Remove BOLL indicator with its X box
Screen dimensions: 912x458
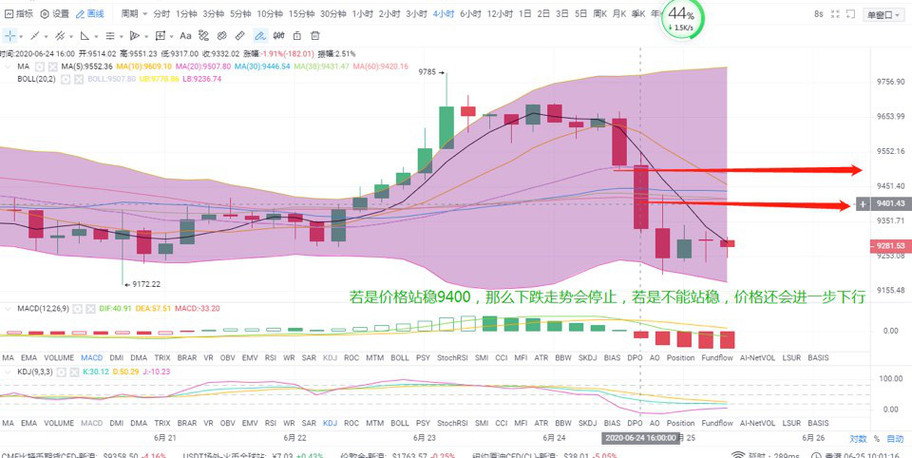[80, 78]
